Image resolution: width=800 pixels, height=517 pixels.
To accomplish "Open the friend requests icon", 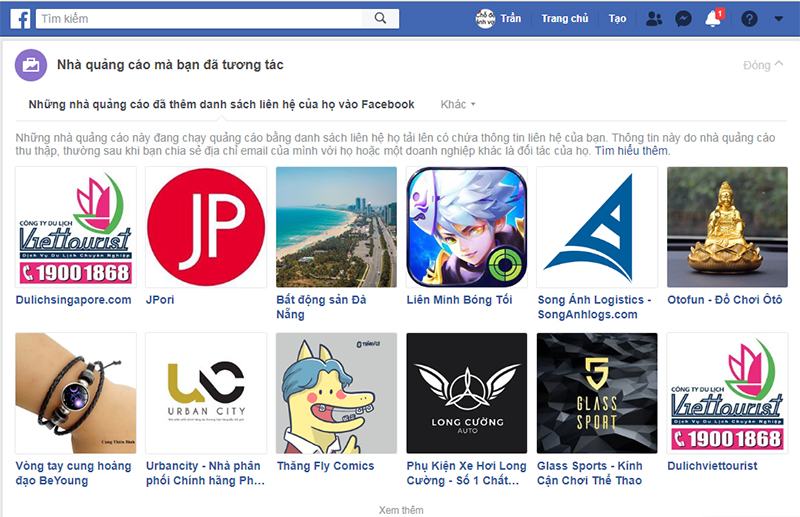I will pos(654,19).
